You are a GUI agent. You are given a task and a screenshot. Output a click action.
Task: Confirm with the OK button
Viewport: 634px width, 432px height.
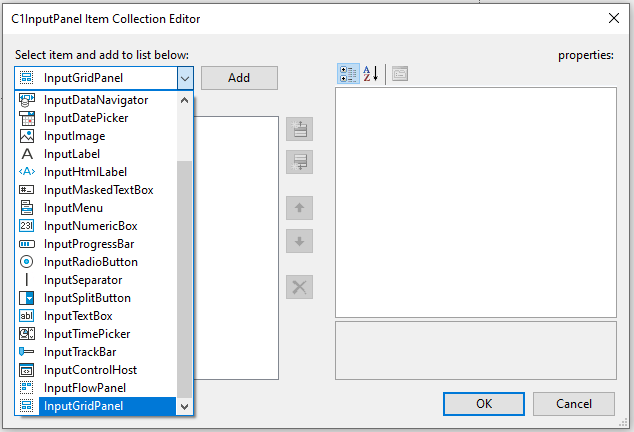pos(484,404)
